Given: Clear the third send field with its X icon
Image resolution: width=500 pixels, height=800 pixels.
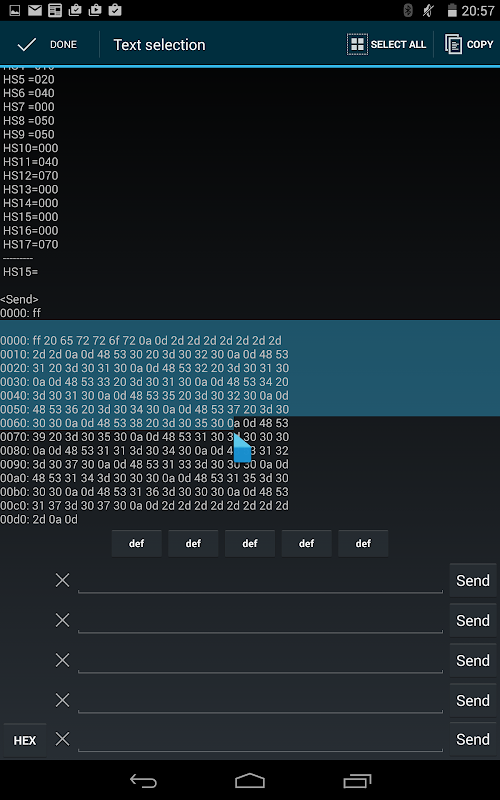Looking at the screenshot, I should 62,660.
